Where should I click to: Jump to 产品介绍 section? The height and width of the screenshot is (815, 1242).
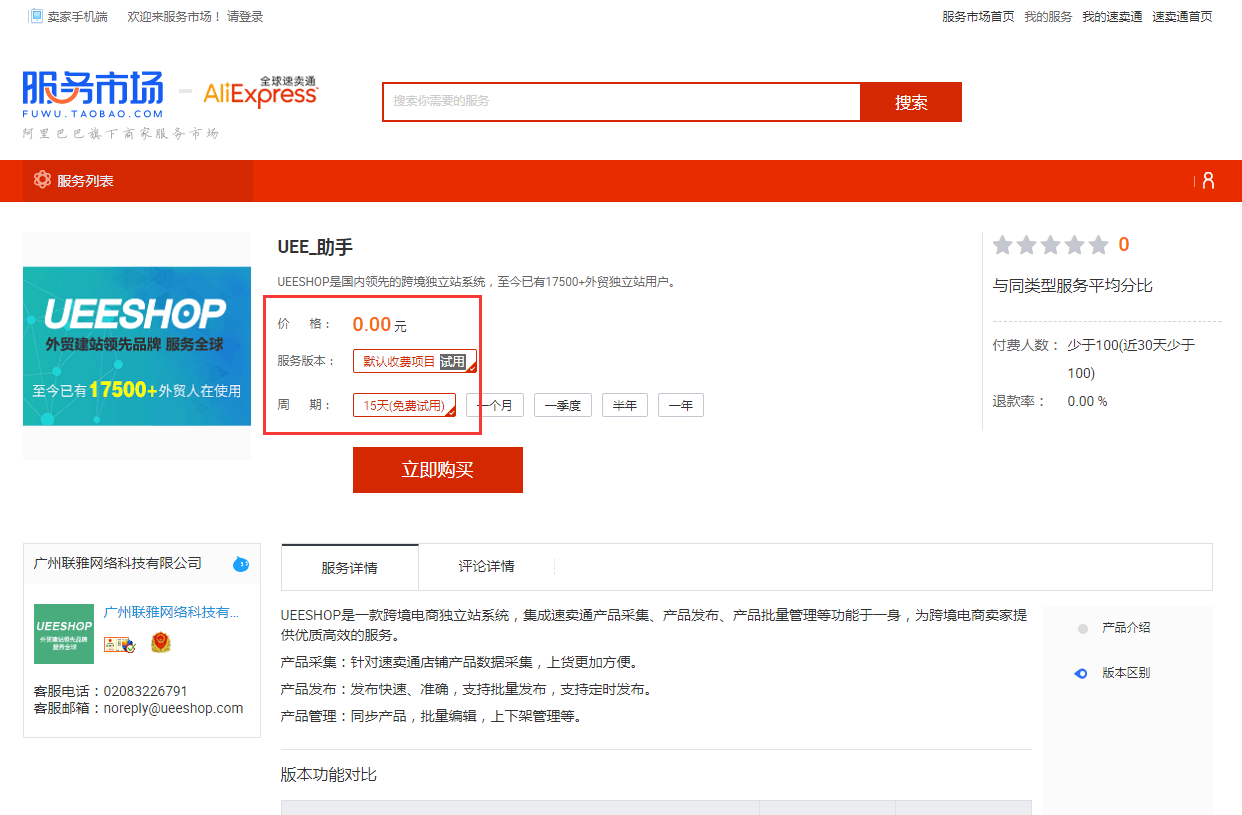tap(1126, 628)
